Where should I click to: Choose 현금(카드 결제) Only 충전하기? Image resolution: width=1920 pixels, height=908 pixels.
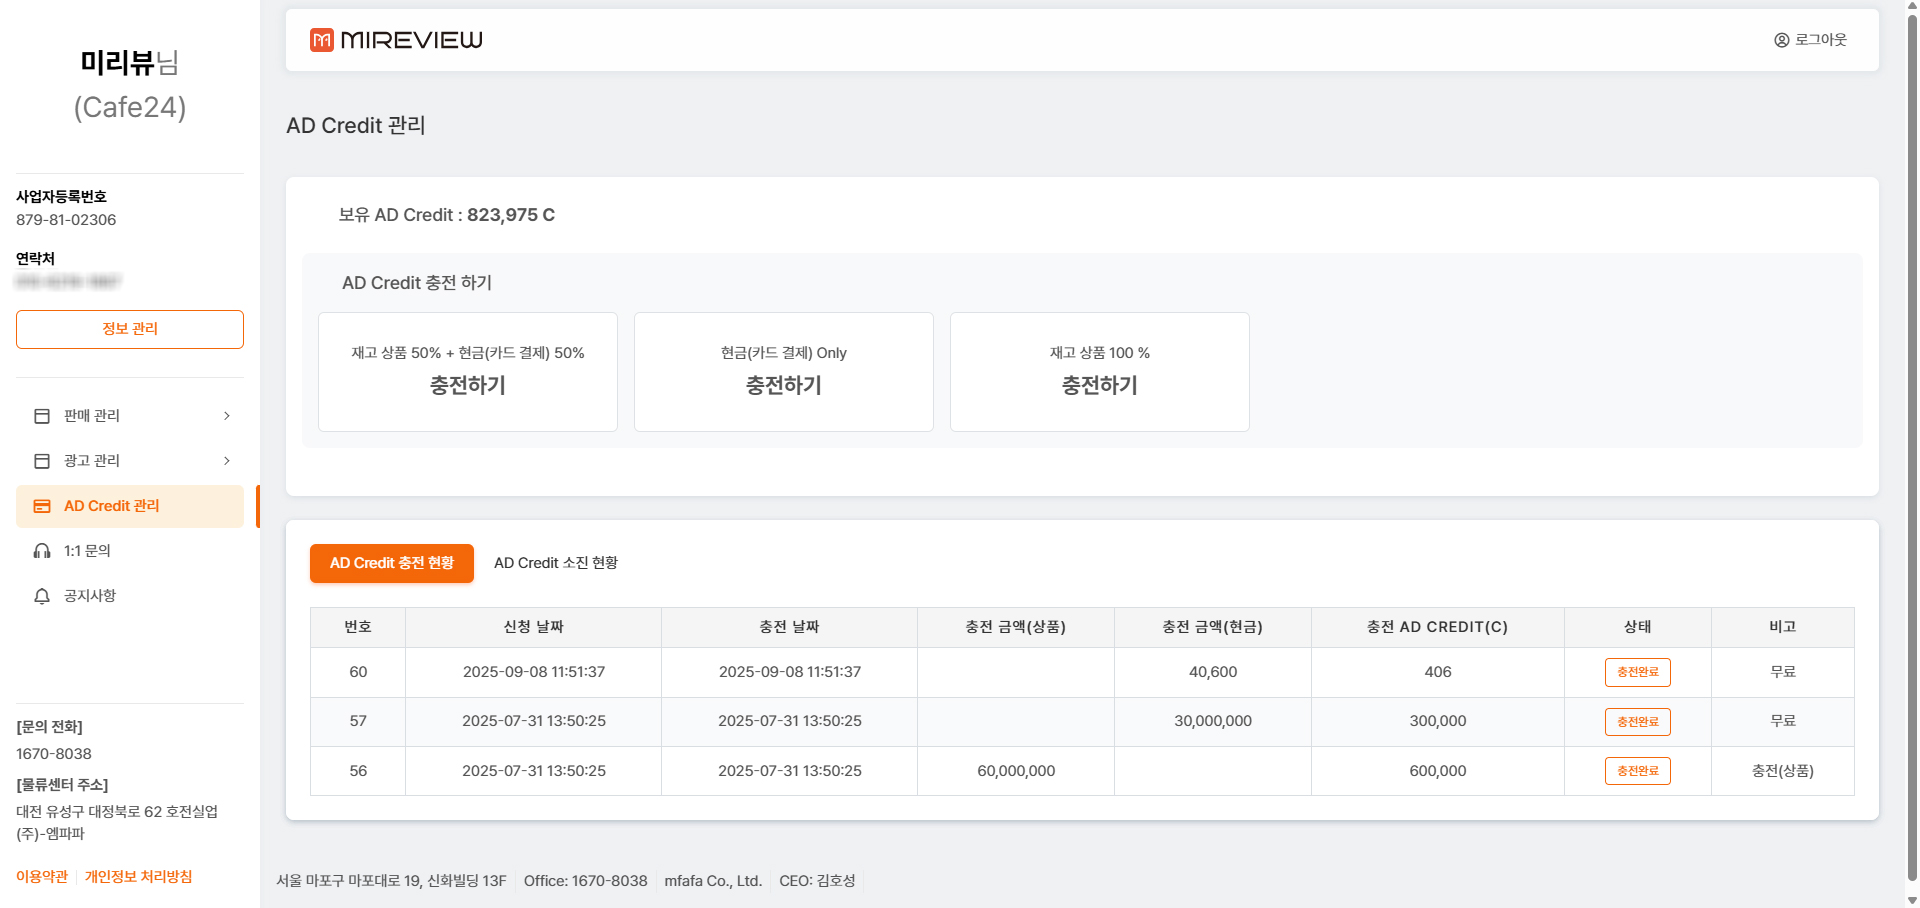coord(784,372)
